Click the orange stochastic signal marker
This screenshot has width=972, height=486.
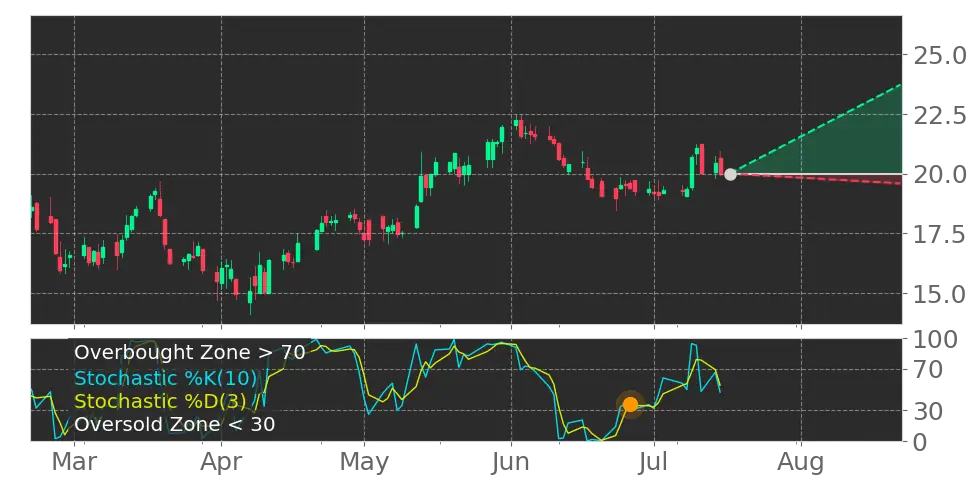click(630, 405)
